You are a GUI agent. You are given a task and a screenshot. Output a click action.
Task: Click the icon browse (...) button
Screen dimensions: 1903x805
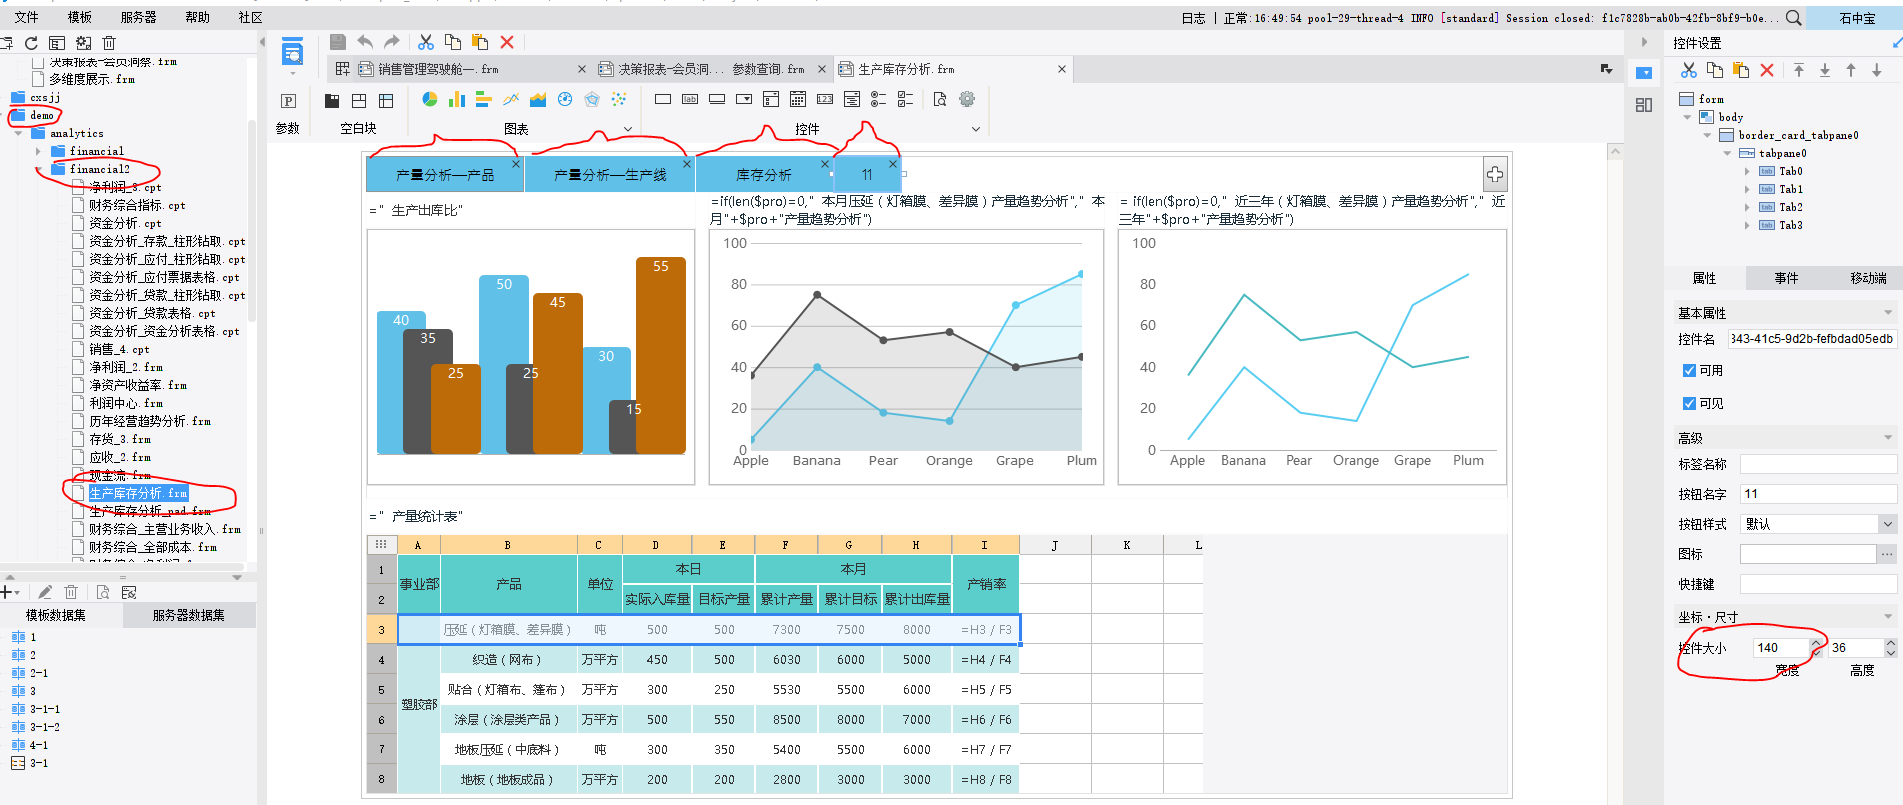(1887, 553)
